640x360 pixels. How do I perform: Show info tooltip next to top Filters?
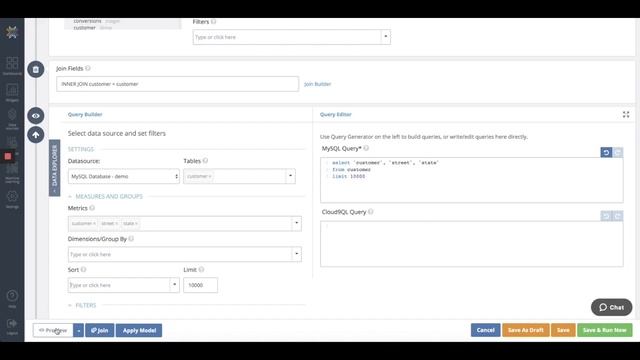pos(213,22)
